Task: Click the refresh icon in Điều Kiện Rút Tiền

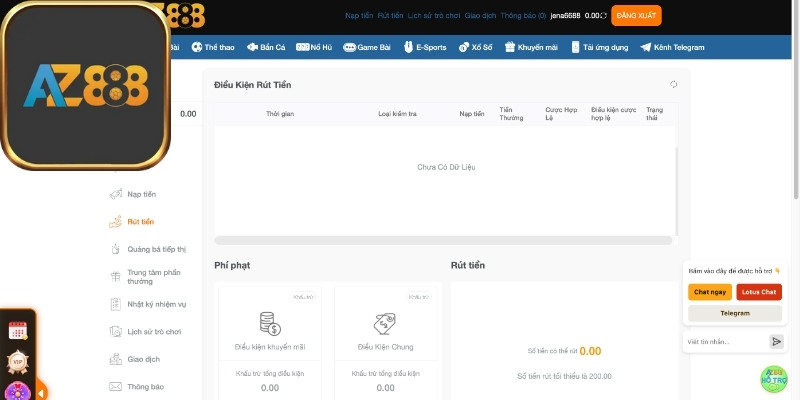Action: (673, 85)
